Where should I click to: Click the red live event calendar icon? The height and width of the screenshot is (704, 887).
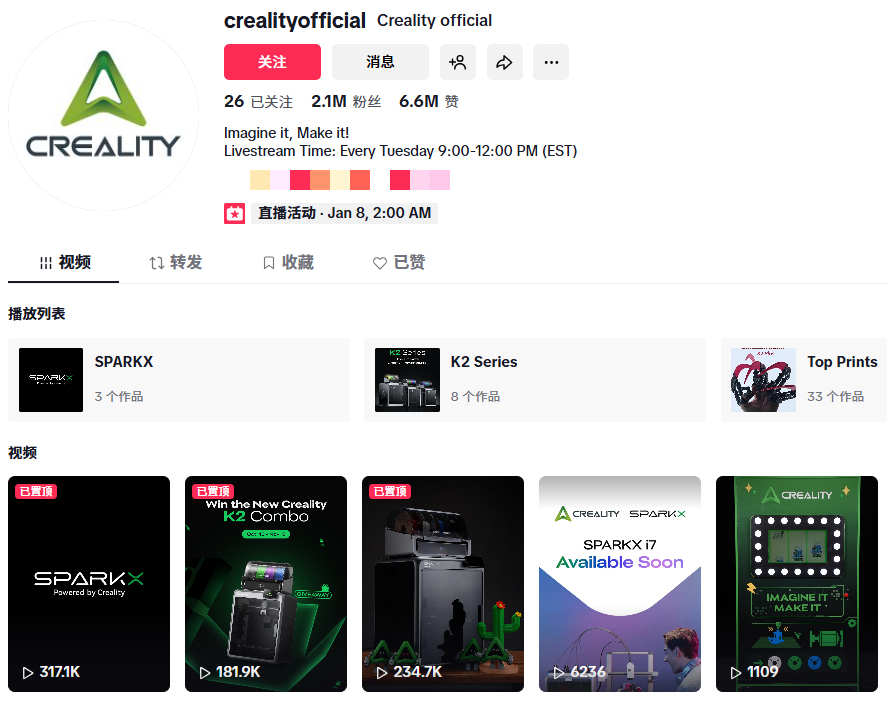234,214
